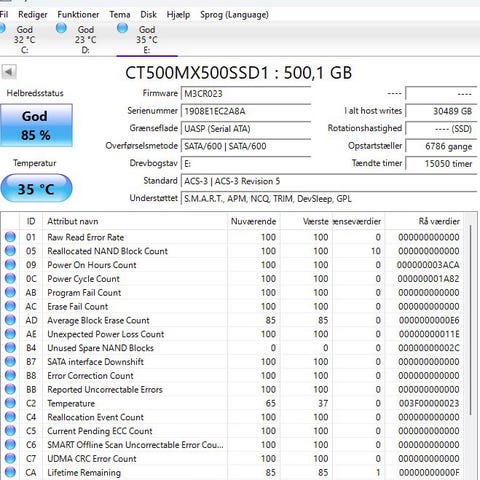Click the attribute list vertical scrollbar

[471, 320]
